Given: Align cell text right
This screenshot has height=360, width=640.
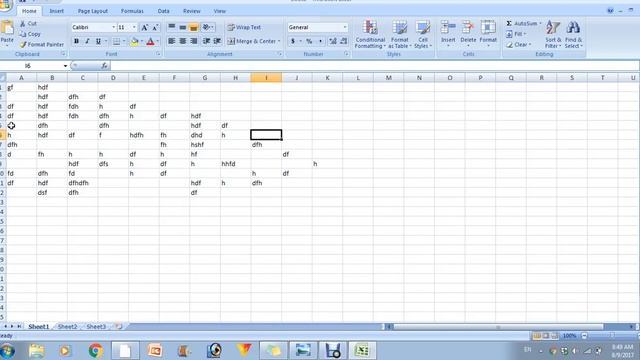Looking at the screenshot, I should click(x=193, y=41).
